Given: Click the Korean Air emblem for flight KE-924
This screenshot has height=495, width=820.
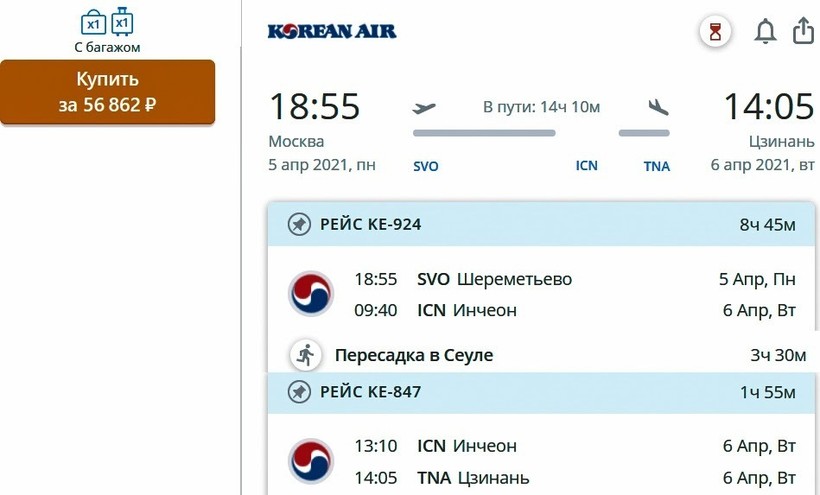Looking at the screenshot, I should 311,294.
